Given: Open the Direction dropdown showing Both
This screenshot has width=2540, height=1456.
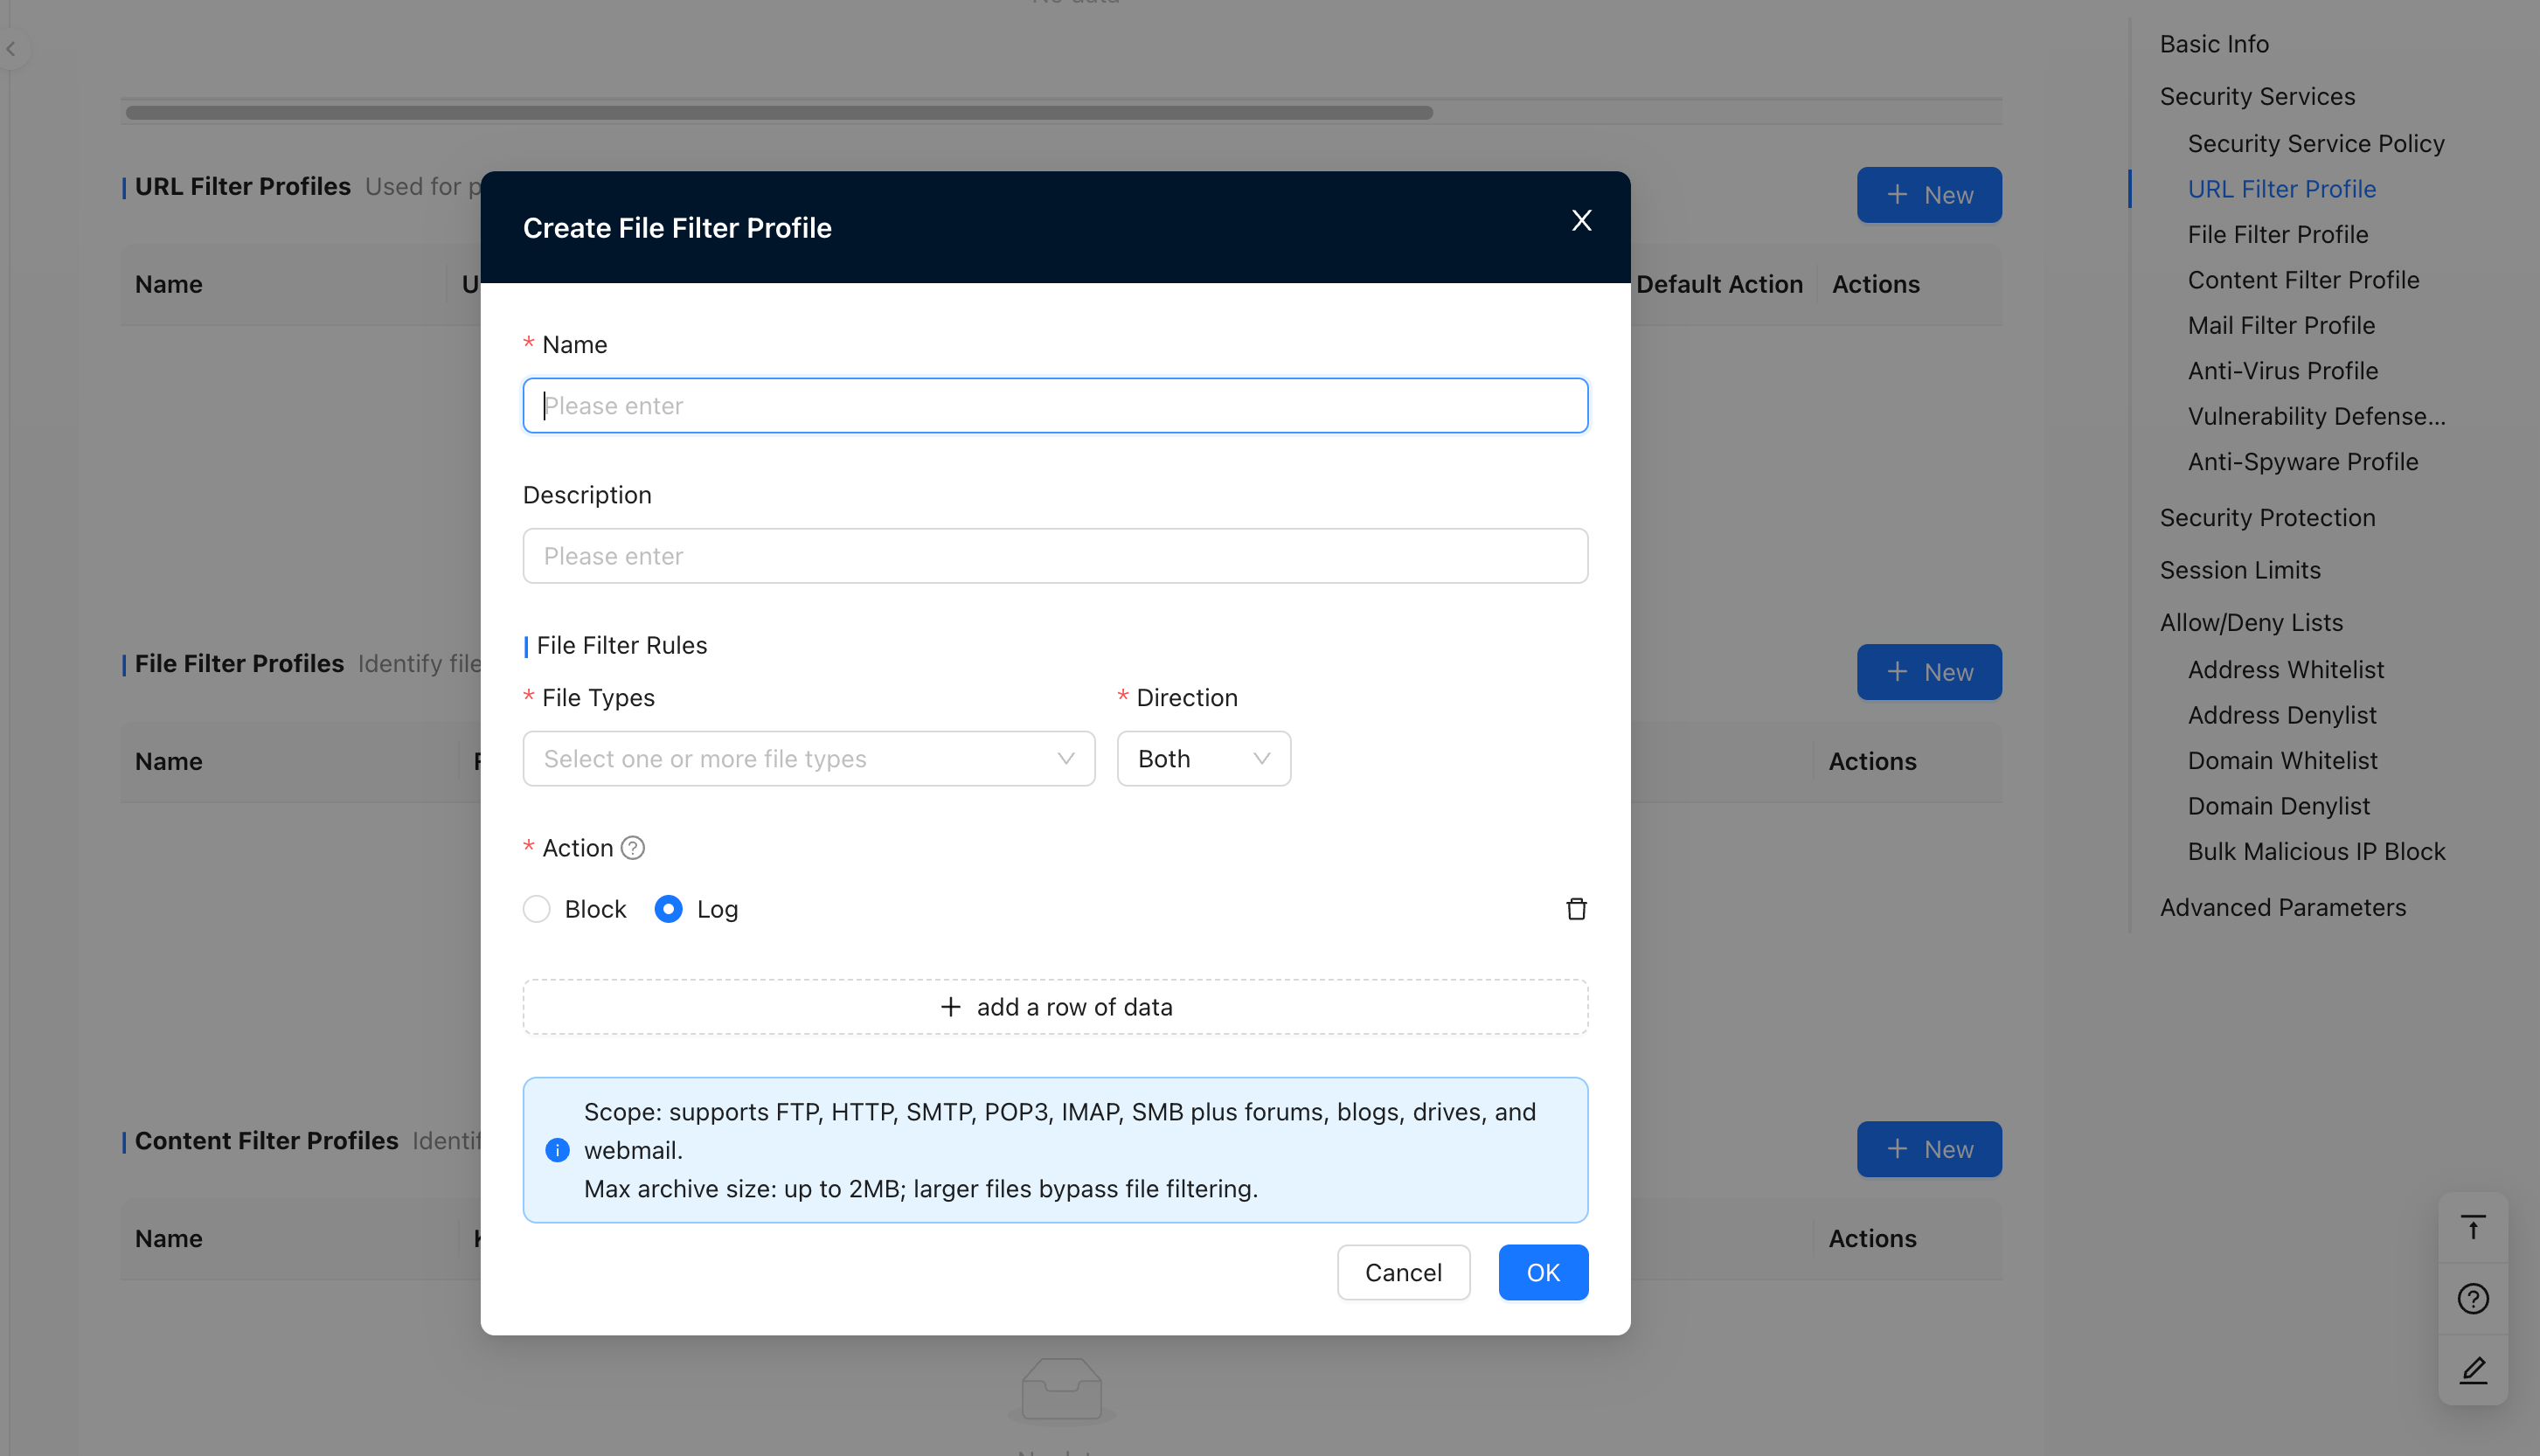Looking at the screenshot, I should point(1203,759).
